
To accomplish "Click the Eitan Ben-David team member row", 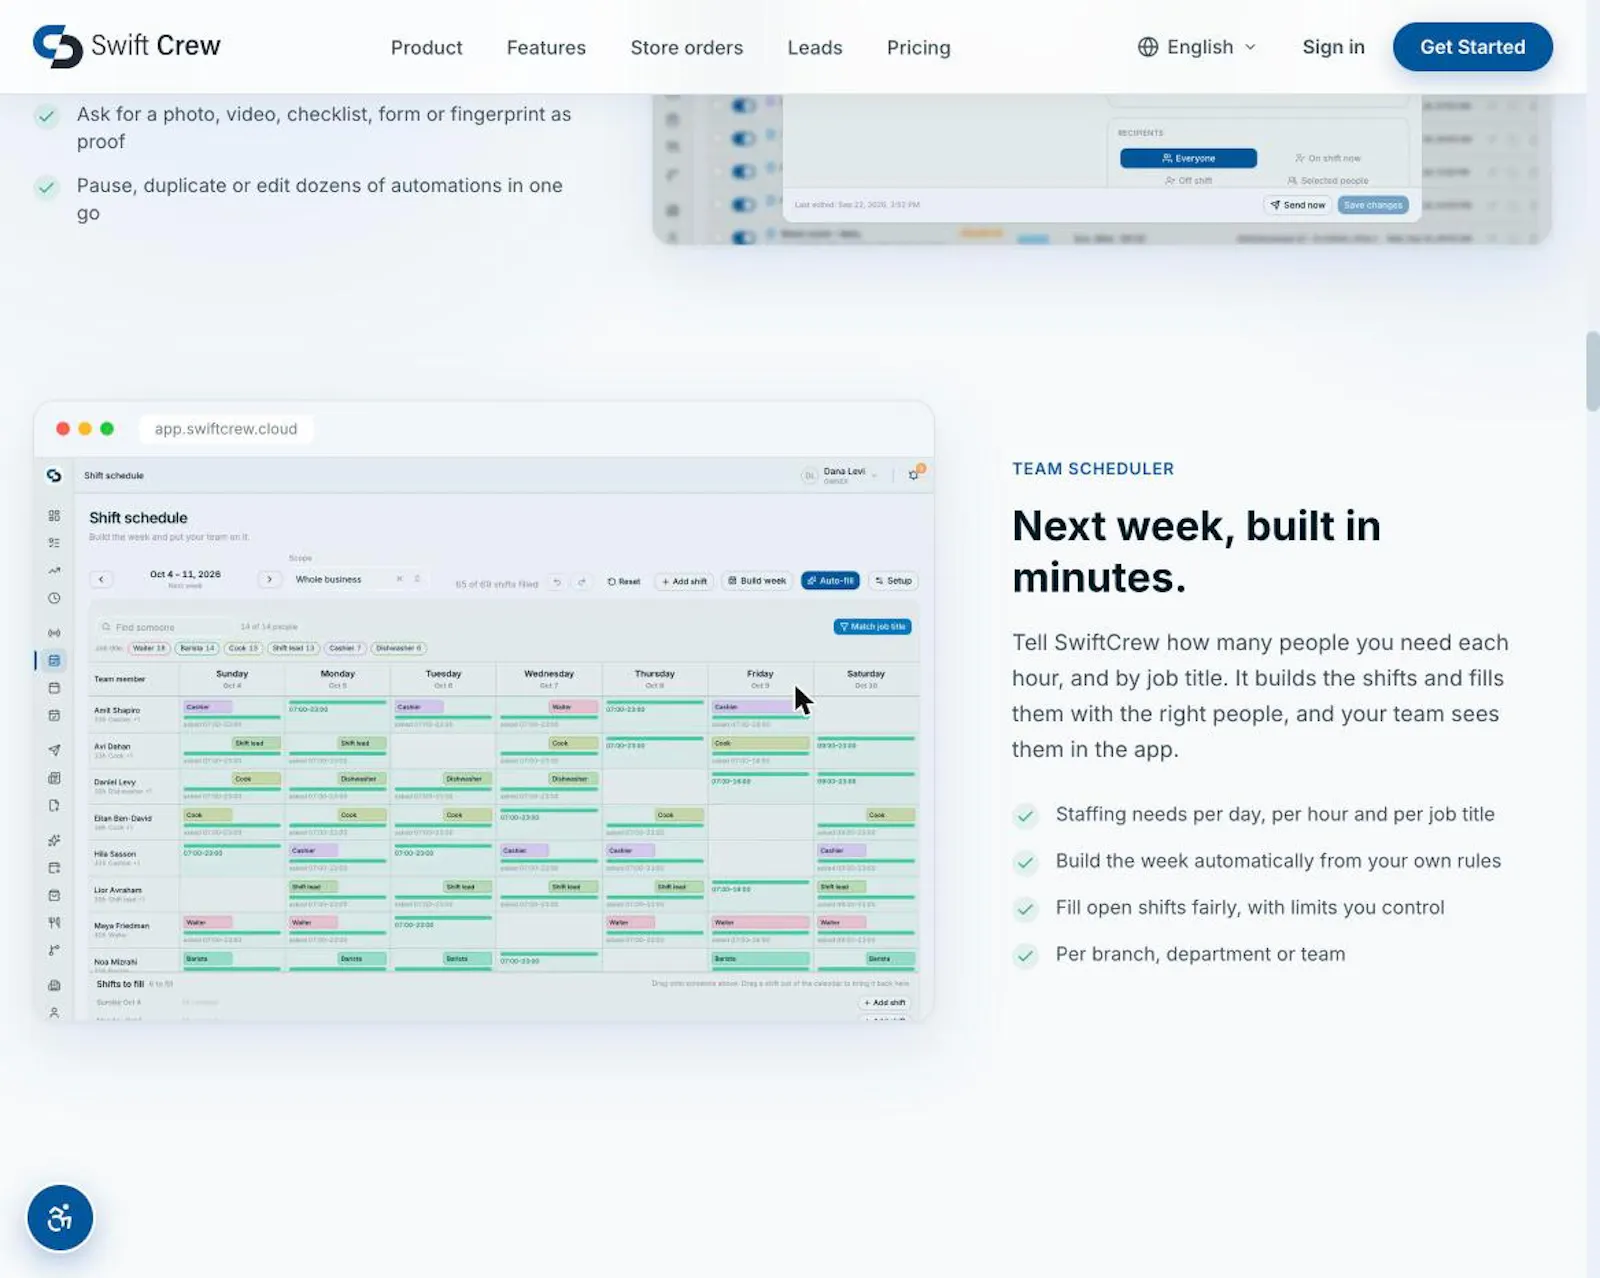I will pyautogui.click(x=505, y=822).
